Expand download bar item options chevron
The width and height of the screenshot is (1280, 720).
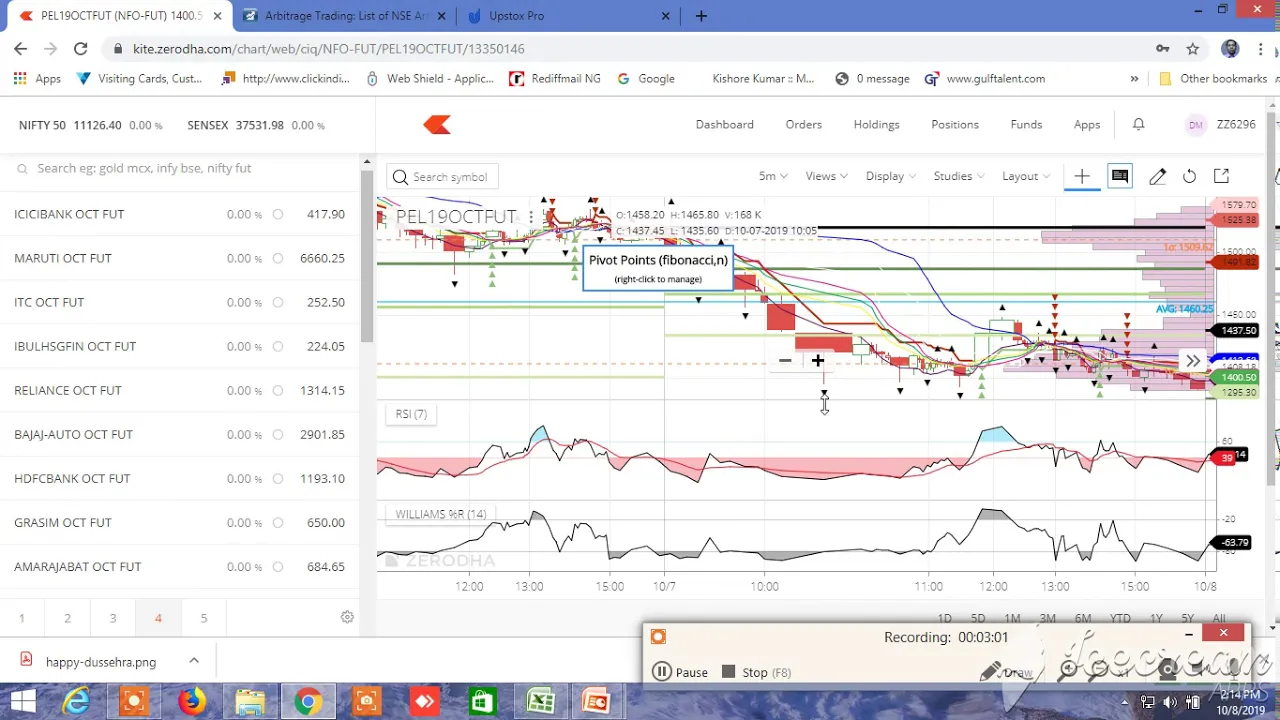[194, 661]
